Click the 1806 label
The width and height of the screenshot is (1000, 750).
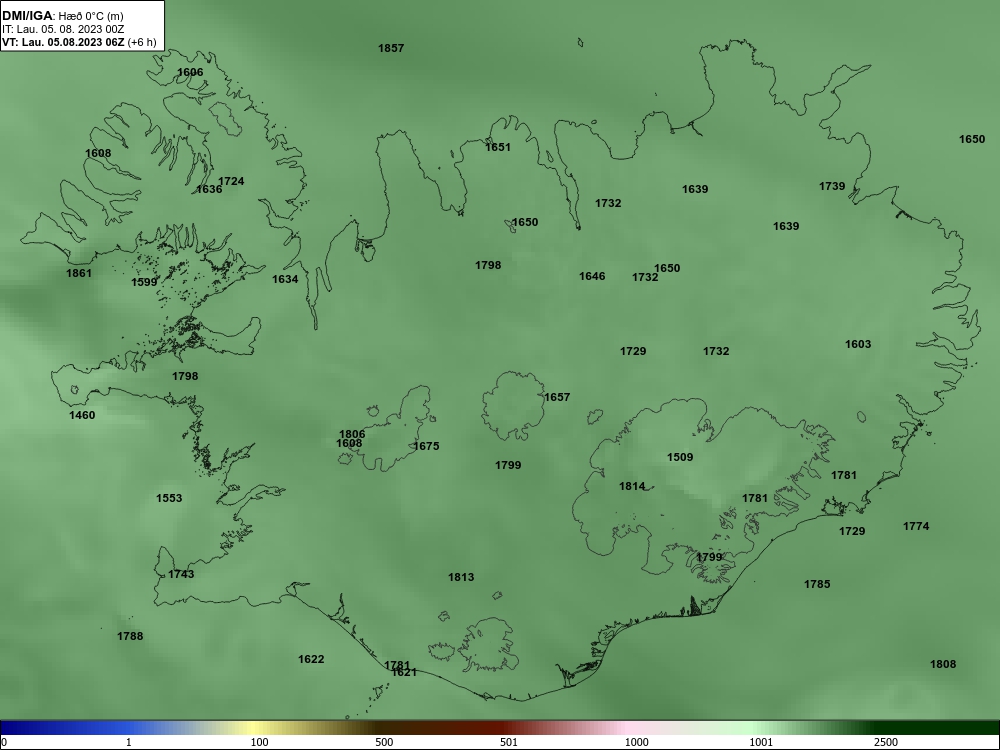click(352, 434)
